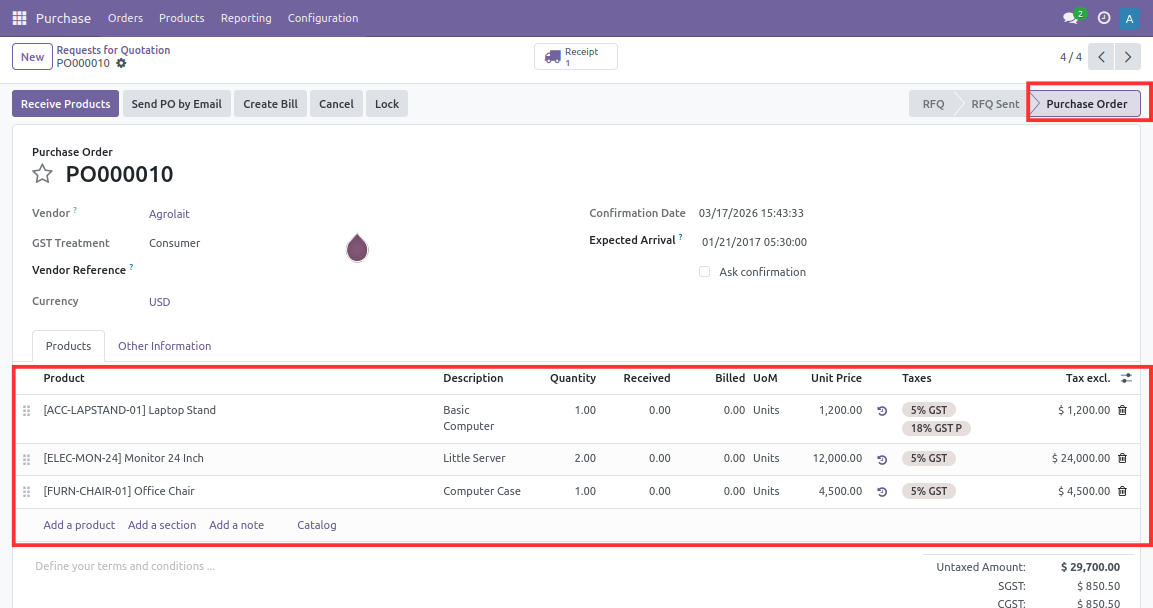Click the Vendor Reference help question mark

pos(132,268)
